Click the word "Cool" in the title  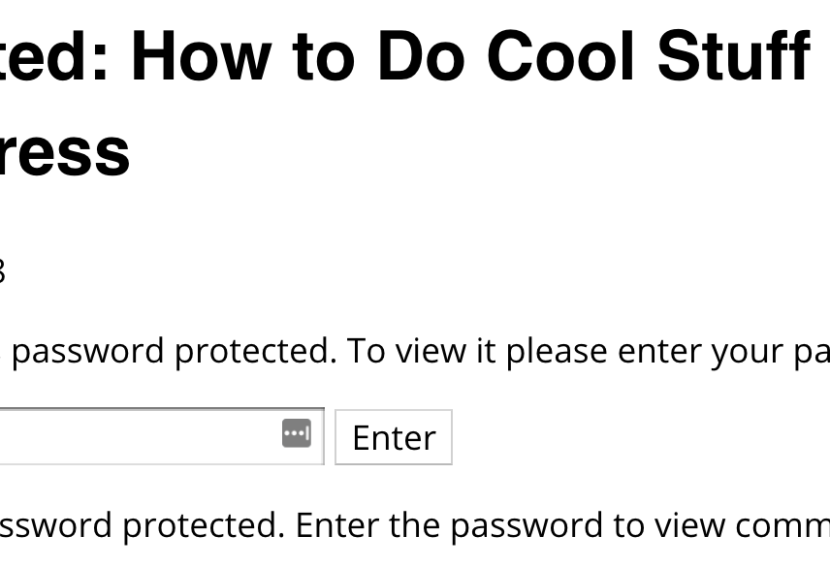pyautogui.click(x=561, y=56)
